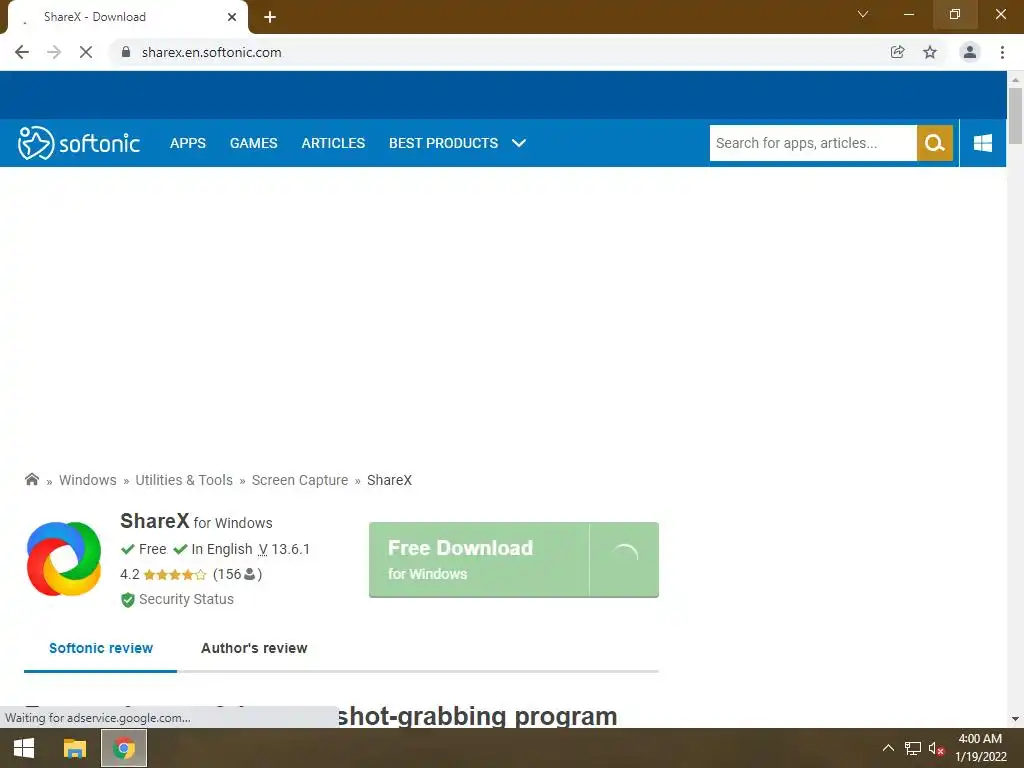The height and width of the screenshot is (768, 1024).
Task: Open a new tab
Action: tap(270, 17)
